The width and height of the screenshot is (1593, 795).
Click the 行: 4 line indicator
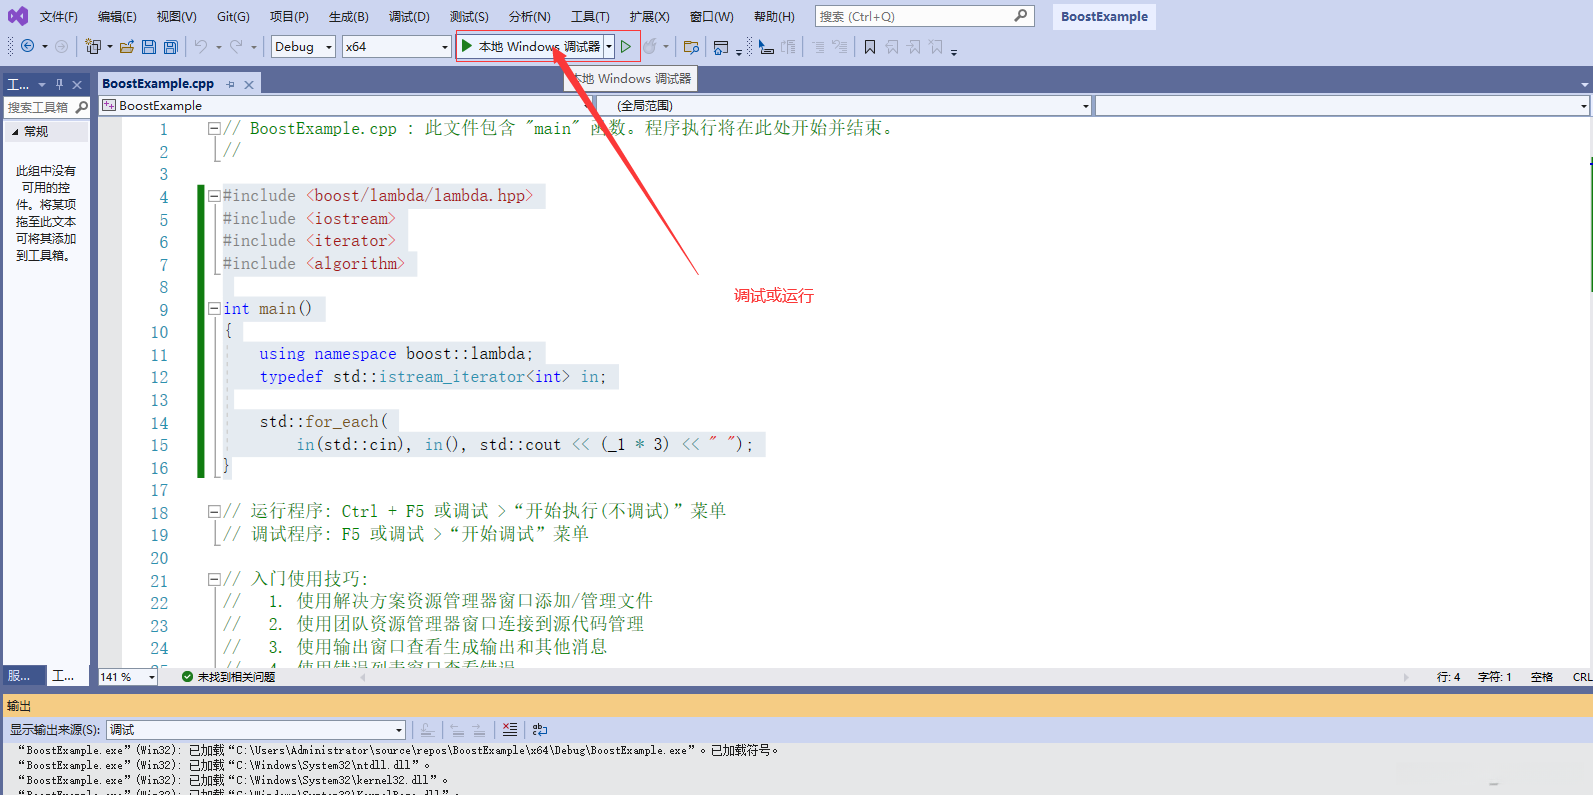pyautogui.click(x=1448, y=677)
